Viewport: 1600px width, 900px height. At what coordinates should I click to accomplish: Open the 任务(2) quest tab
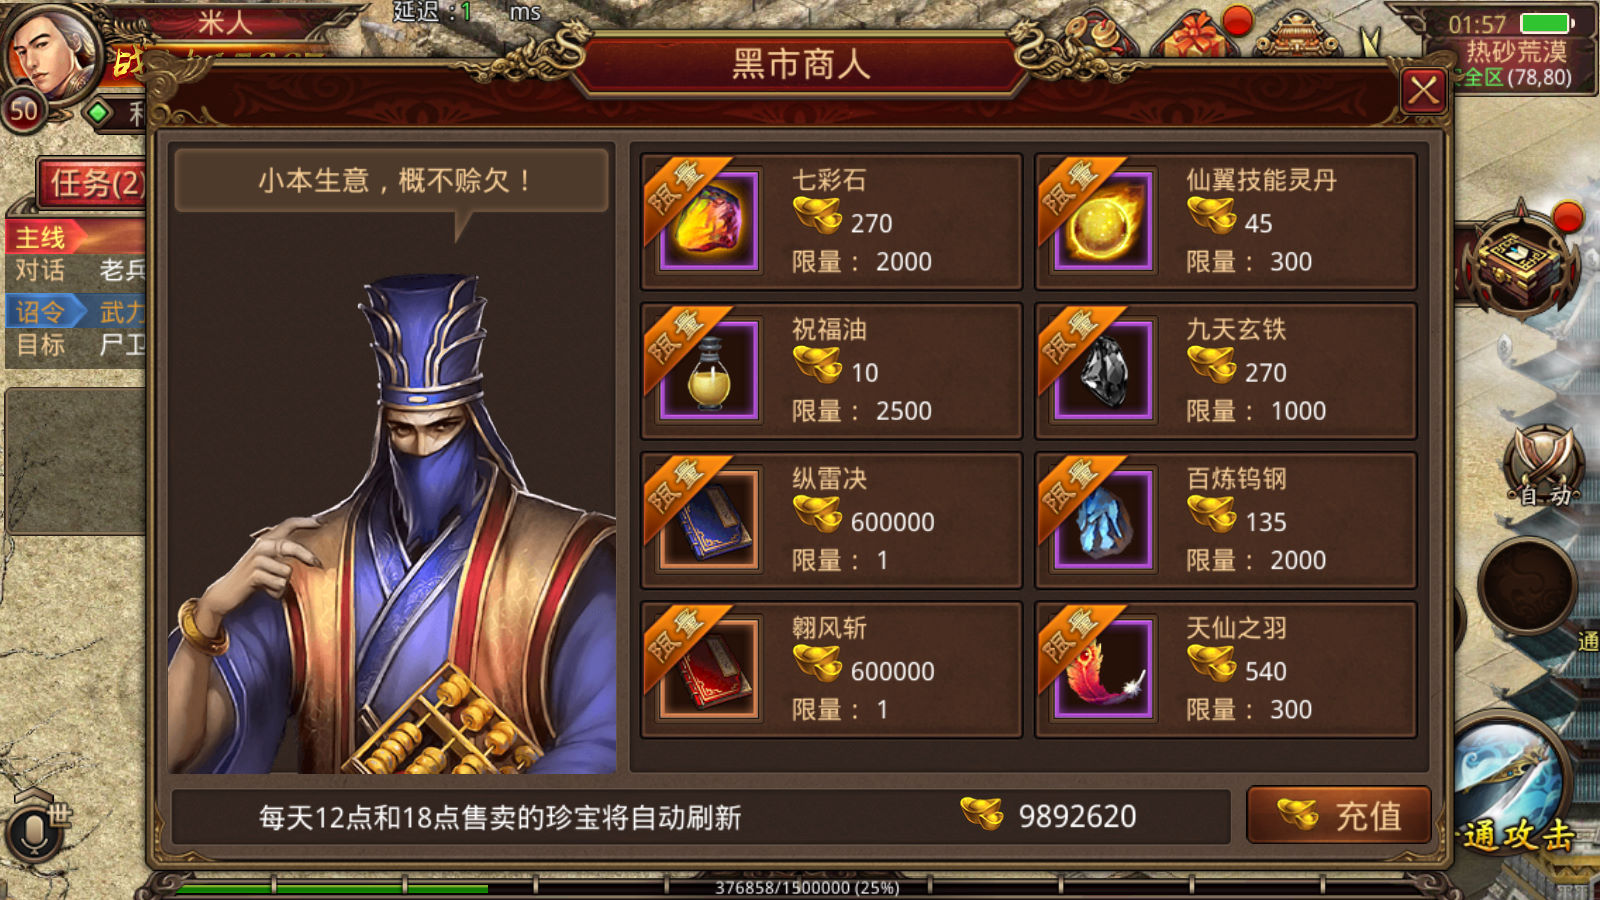(x=93, y=184)
